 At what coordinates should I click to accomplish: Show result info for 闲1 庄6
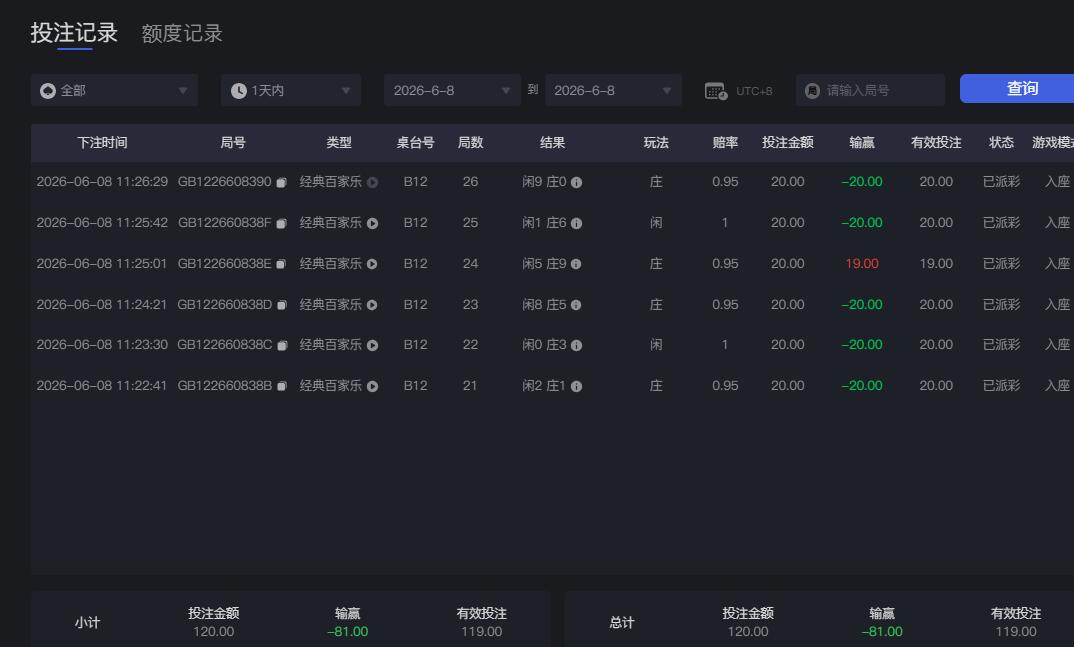[577, 223]
